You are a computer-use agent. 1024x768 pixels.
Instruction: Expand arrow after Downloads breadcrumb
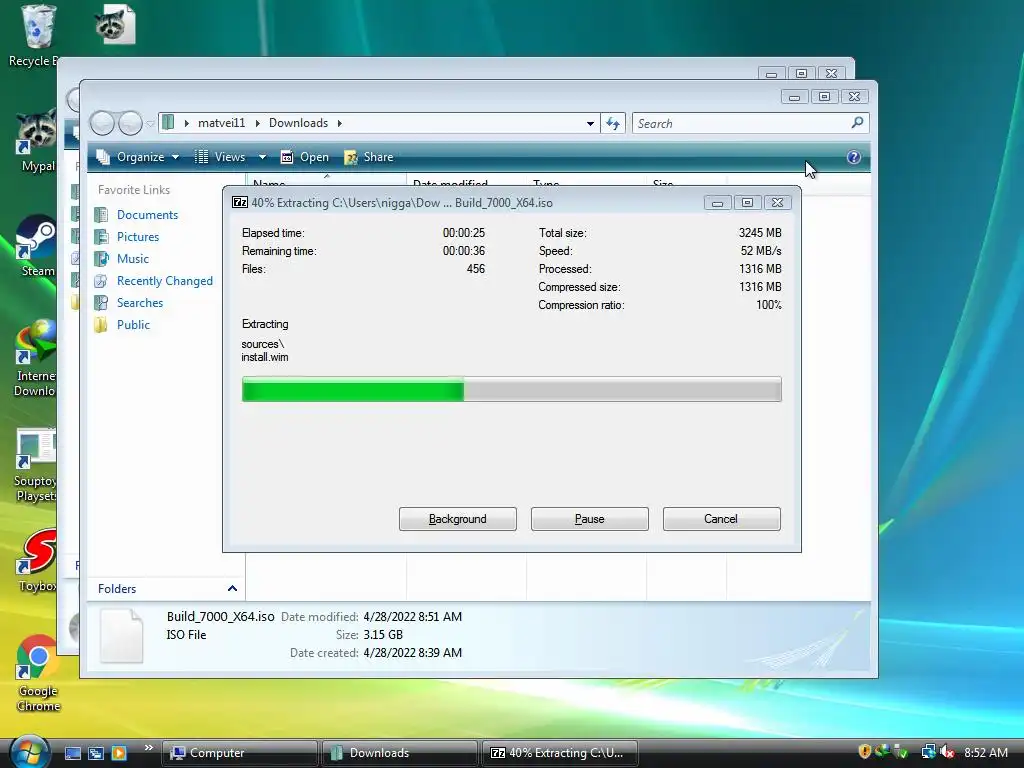pyautogui.click(x=340, y=123)
